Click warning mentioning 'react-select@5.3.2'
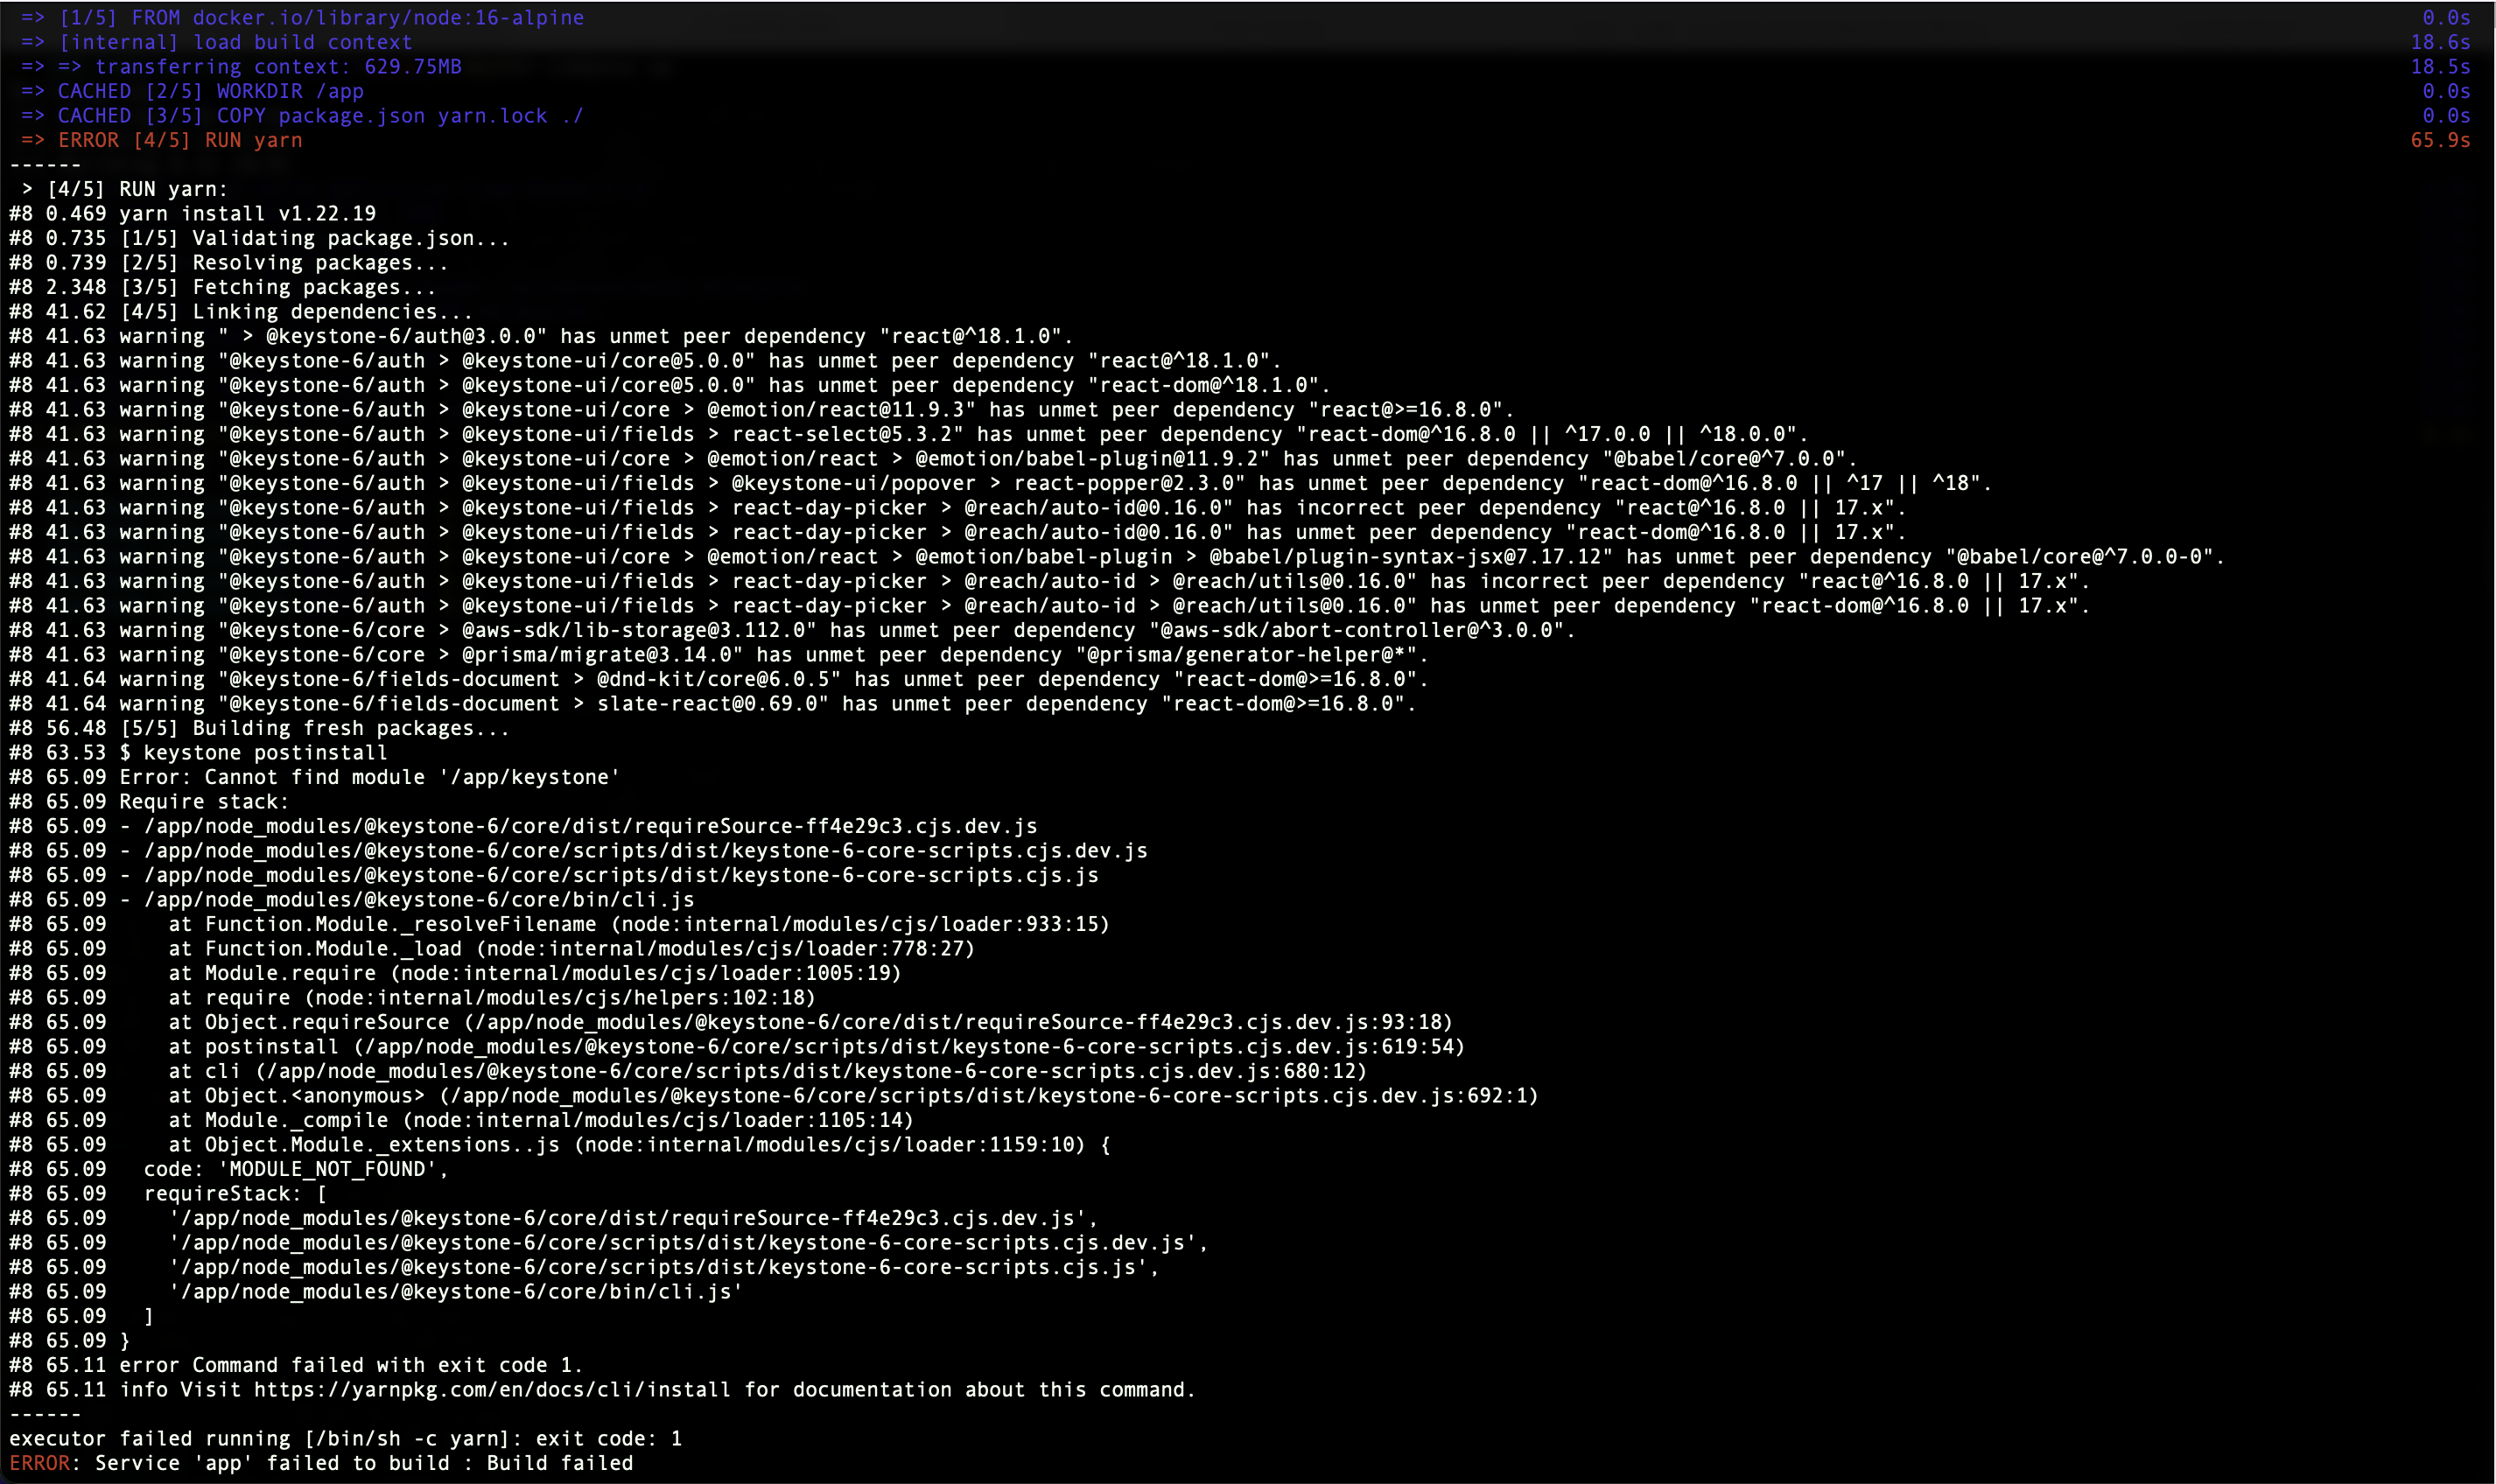Image resolution: width=2496 pixels, height=1484 pixels. click(909, 434)
